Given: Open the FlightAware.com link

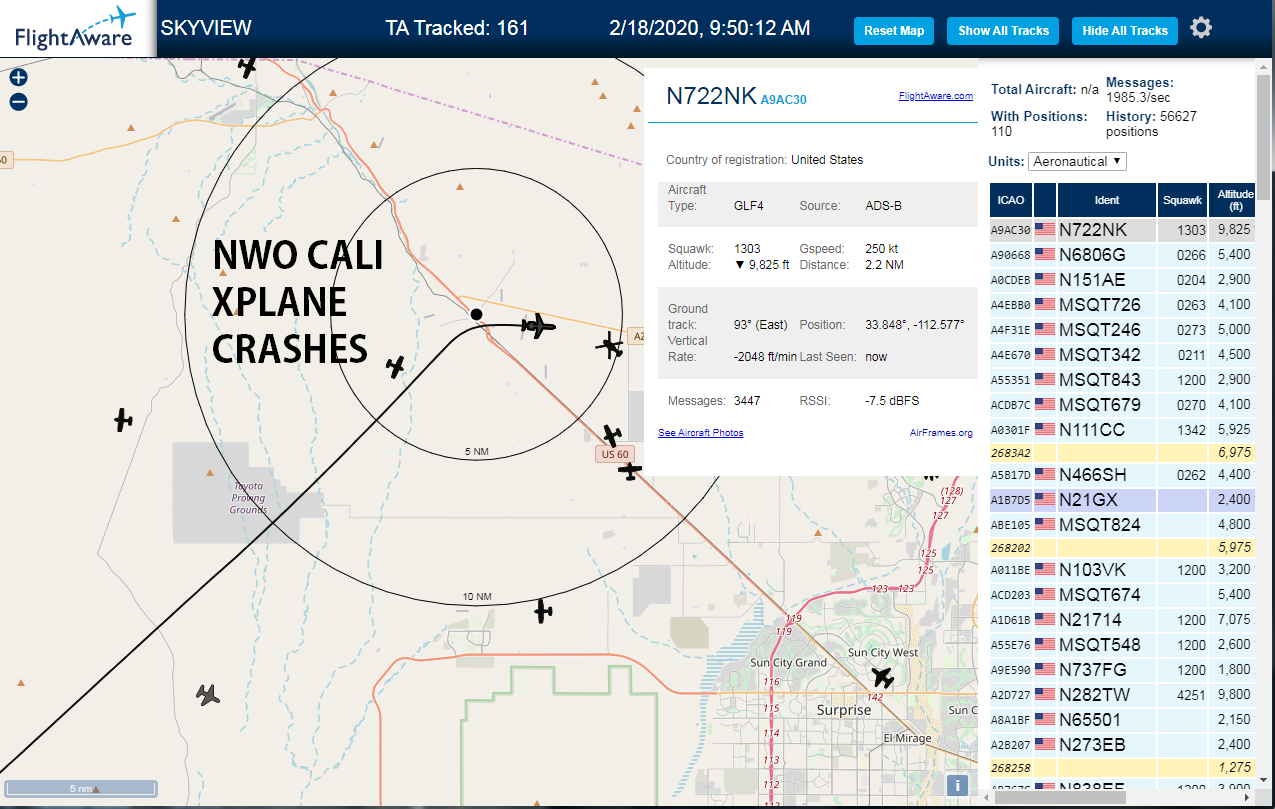Looking at the screenshot, I should coord(935,96).
